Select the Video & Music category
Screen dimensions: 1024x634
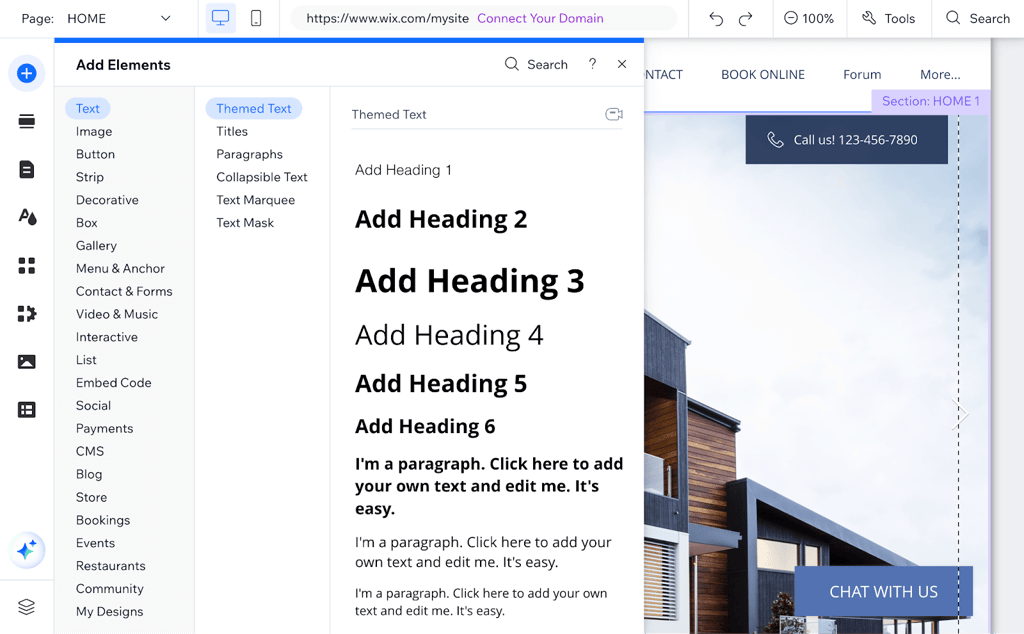pyautogui.click(x=117, y=314)
